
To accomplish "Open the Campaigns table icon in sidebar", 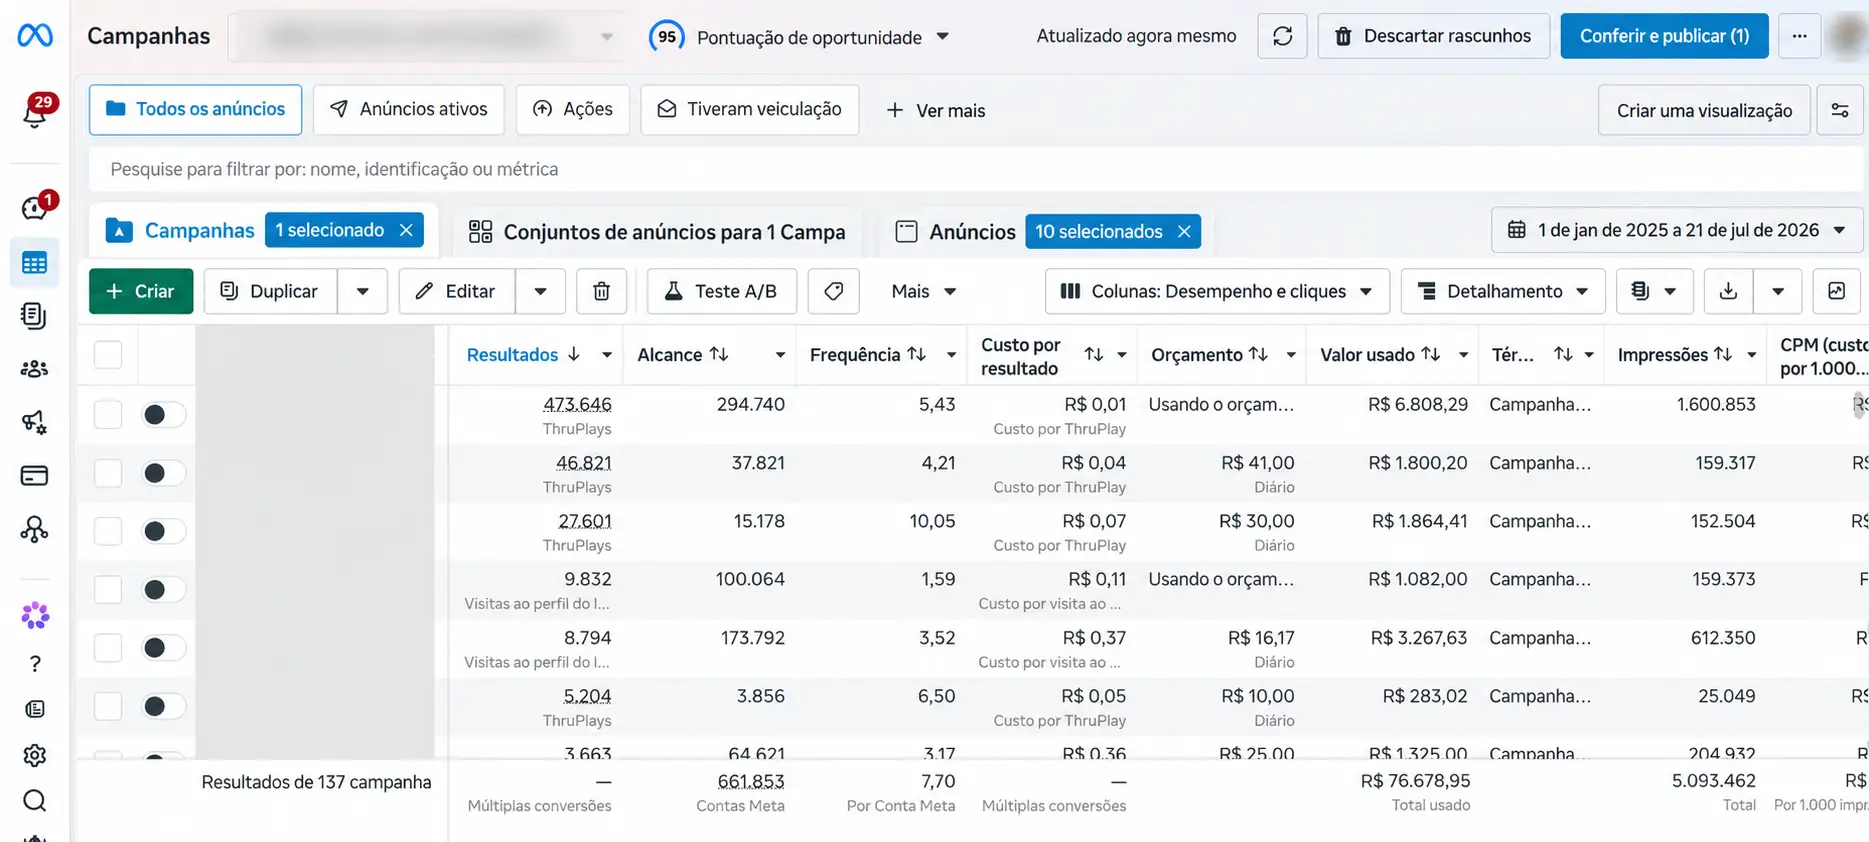I will click(x=35, y=263).
